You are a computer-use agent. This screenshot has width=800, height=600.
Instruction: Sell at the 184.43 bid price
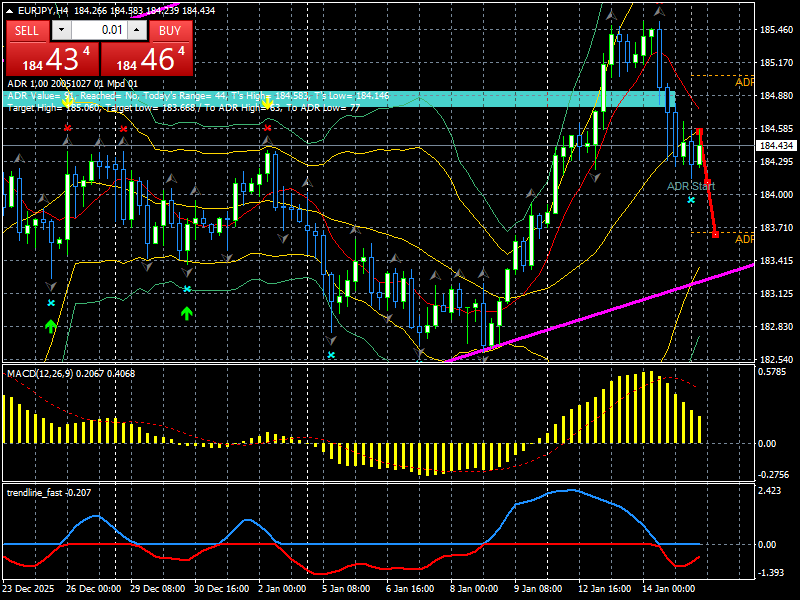[x=53, y=59]
